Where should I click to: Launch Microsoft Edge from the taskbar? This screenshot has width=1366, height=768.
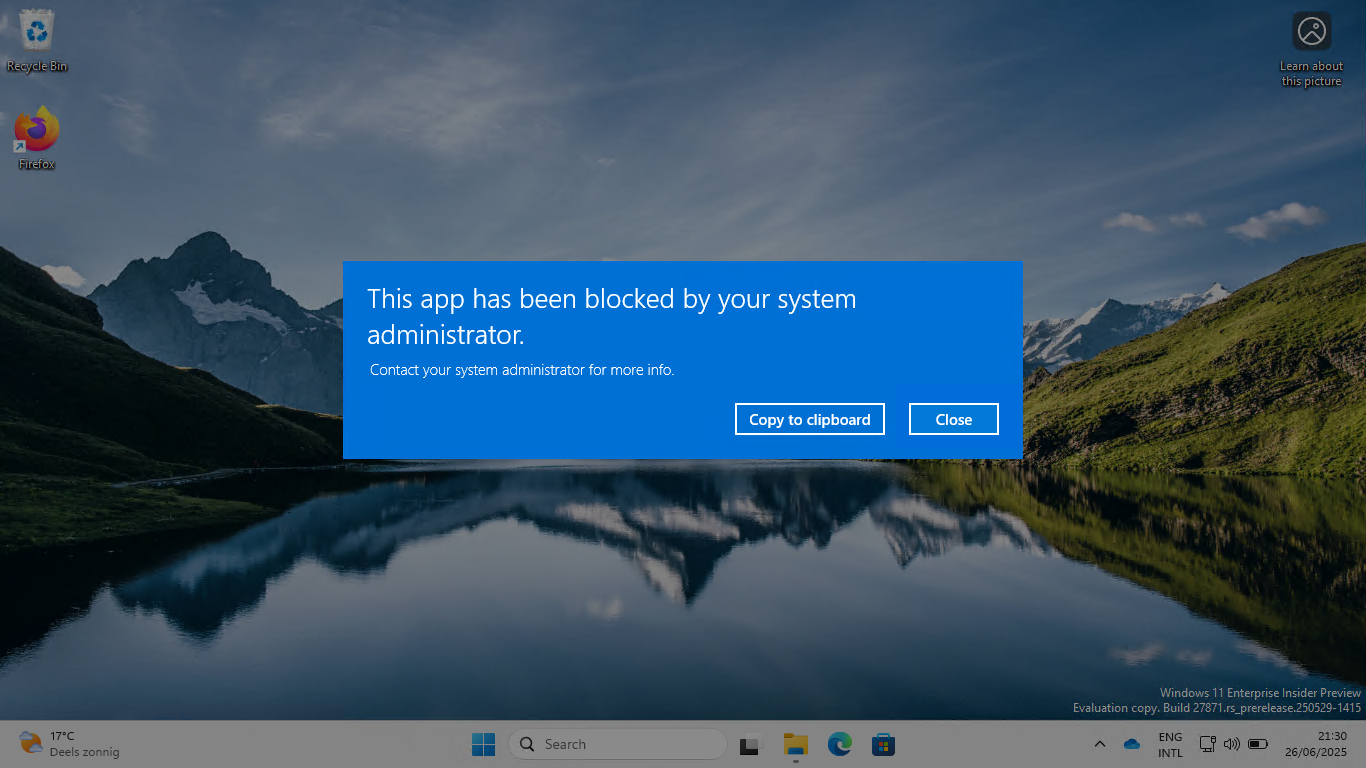(x=839, y=744)
